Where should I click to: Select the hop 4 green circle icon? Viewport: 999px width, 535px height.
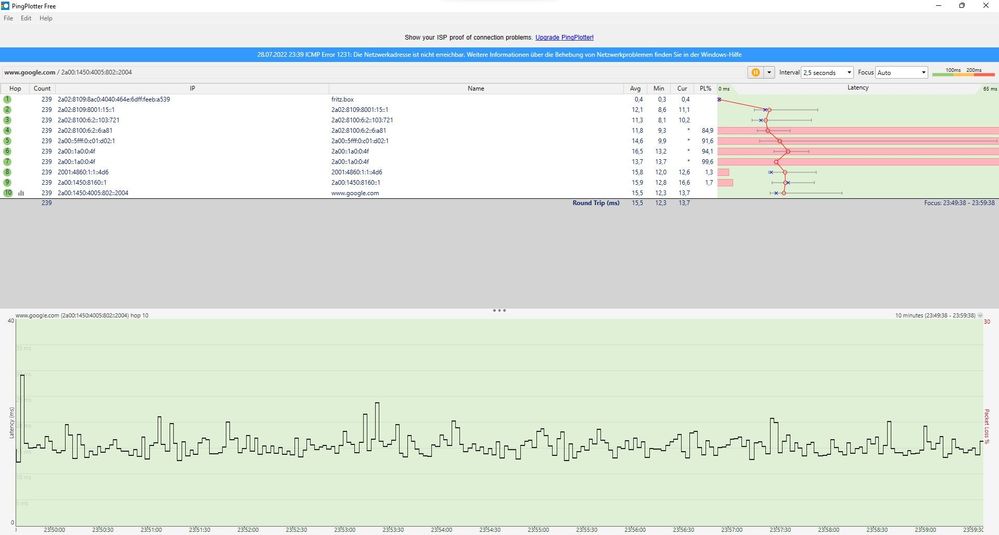pyautogui.click(x=8, y=131)
